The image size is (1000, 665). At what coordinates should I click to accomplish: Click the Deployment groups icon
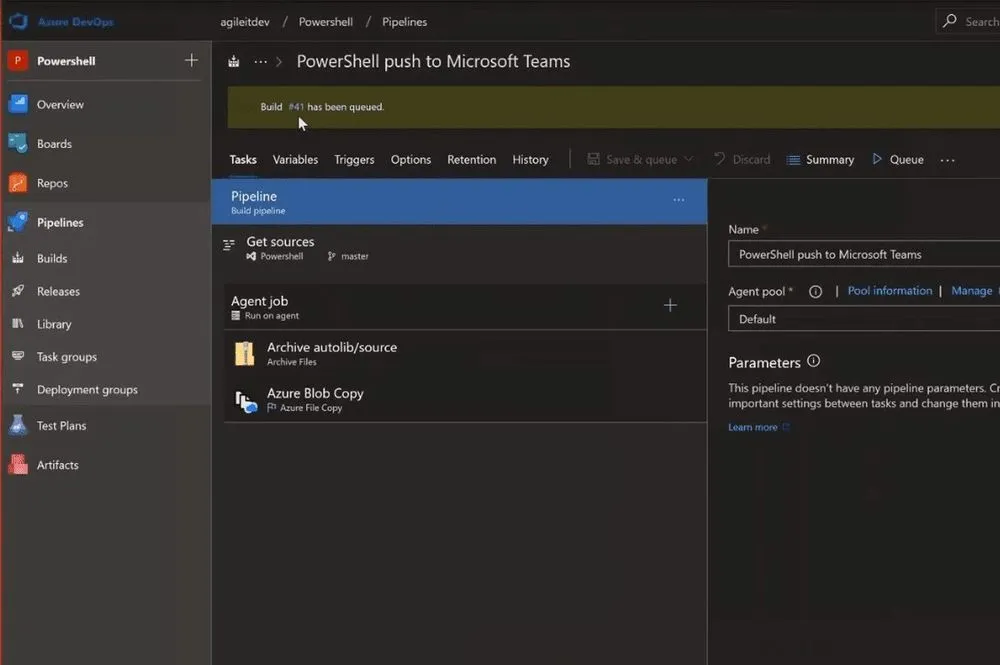[x=18, y=388]
